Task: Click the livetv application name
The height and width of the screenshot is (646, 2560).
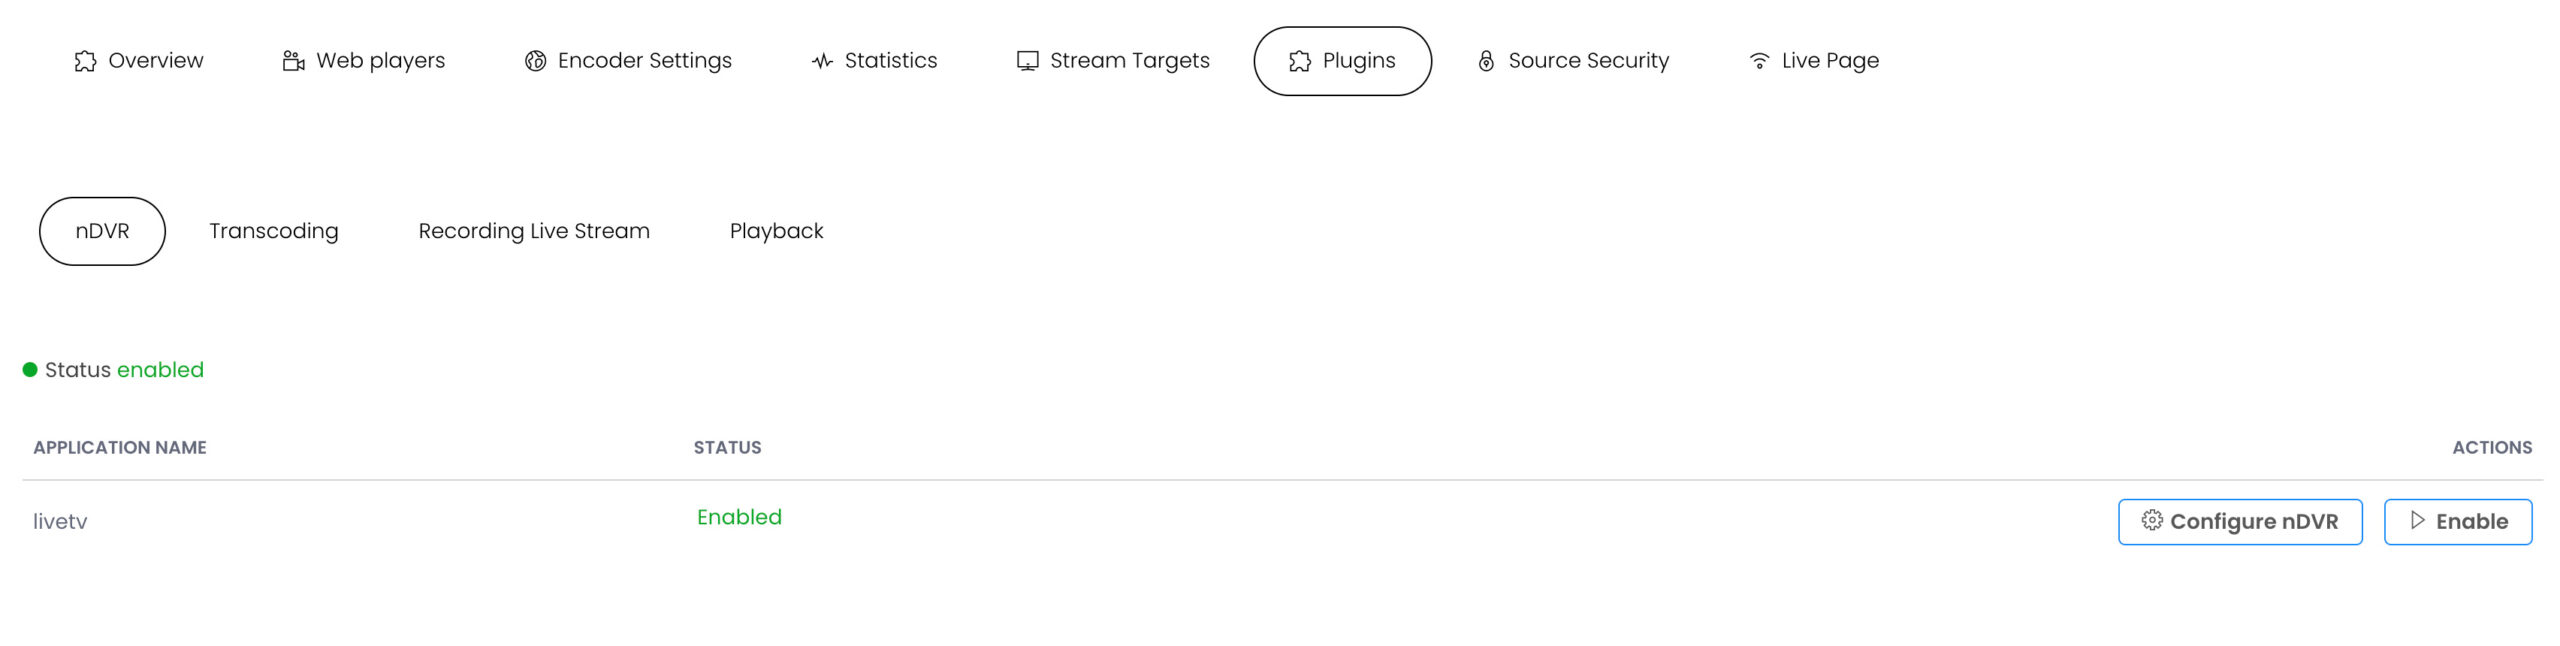Action: pyautogui.click(x=60, y=521)
